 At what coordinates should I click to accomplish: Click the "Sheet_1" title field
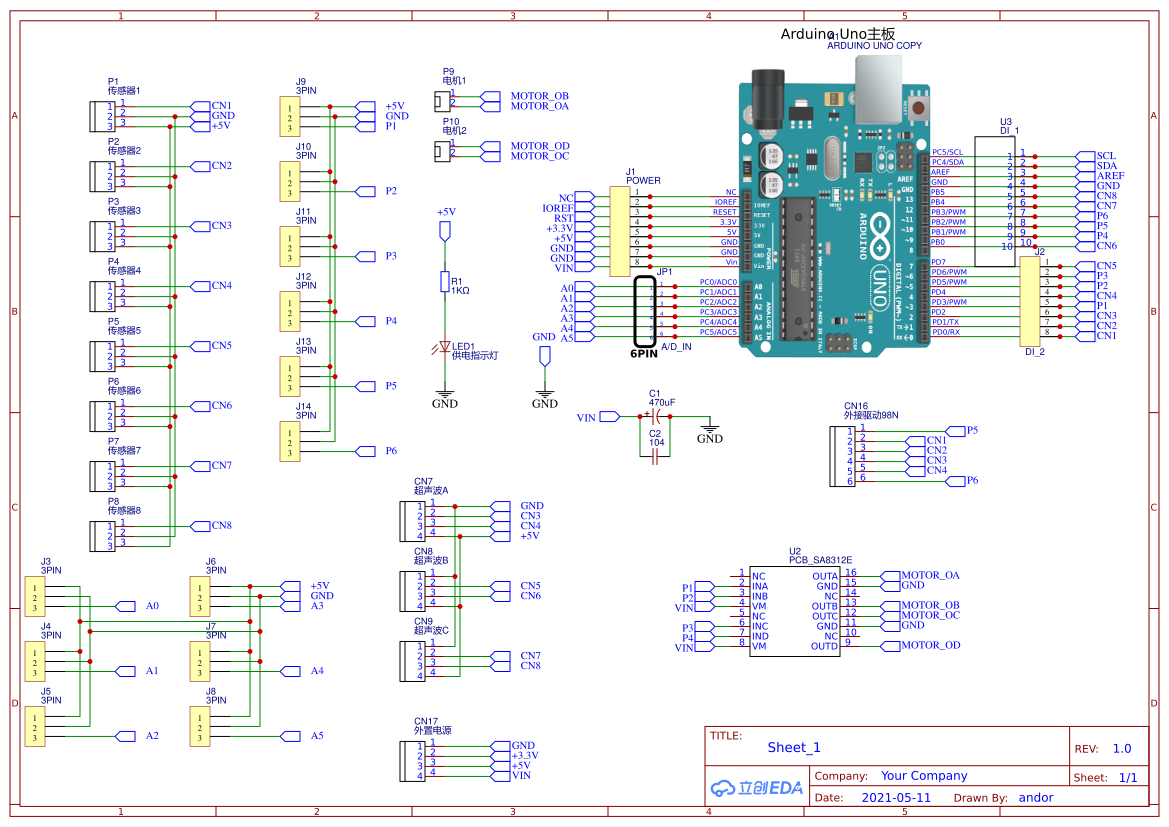point(793,747)
